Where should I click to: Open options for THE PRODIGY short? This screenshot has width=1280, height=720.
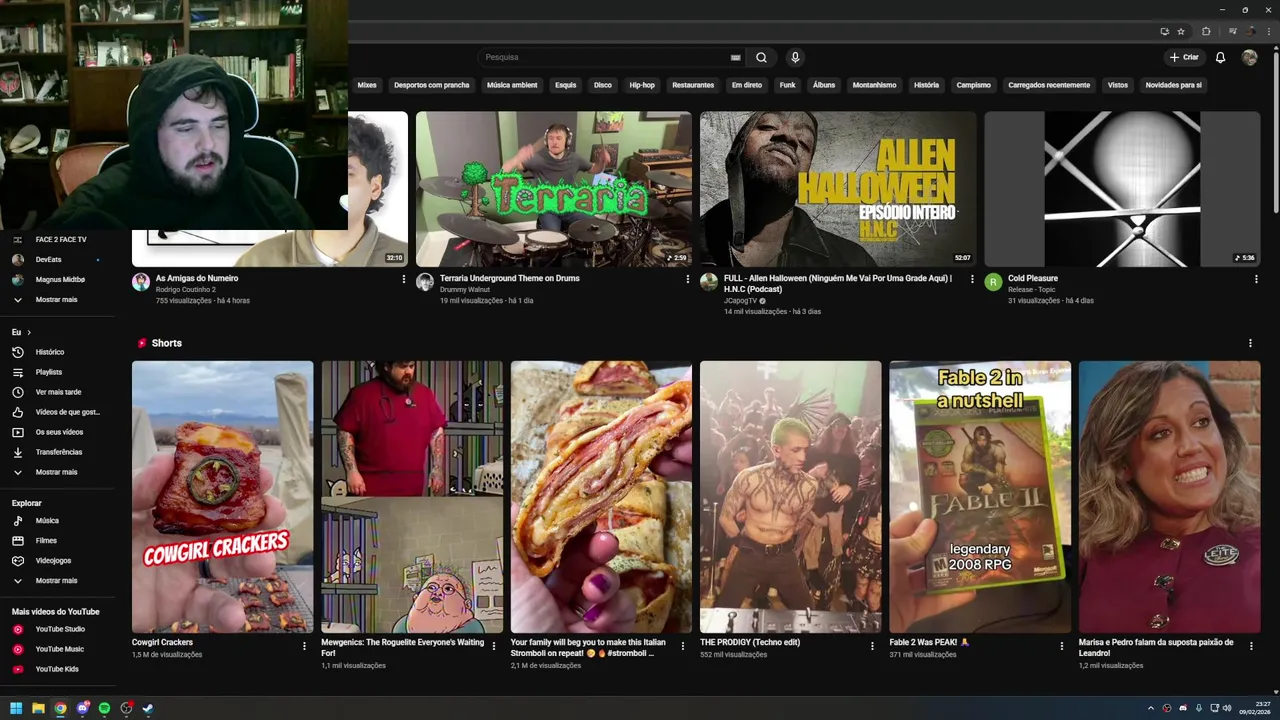point(872,646)
